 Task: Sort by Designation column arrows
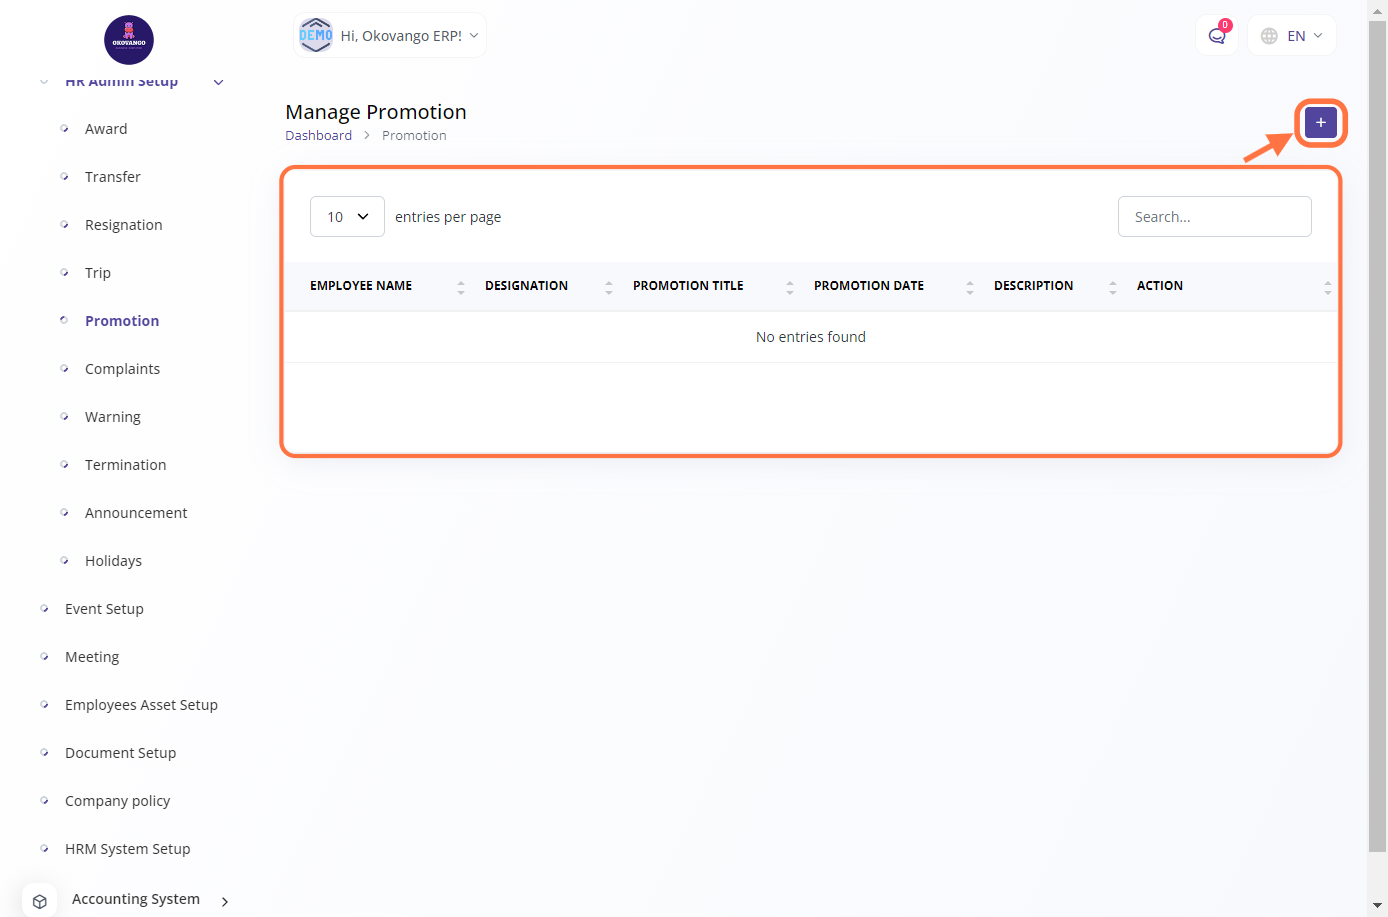click(608, 287)
